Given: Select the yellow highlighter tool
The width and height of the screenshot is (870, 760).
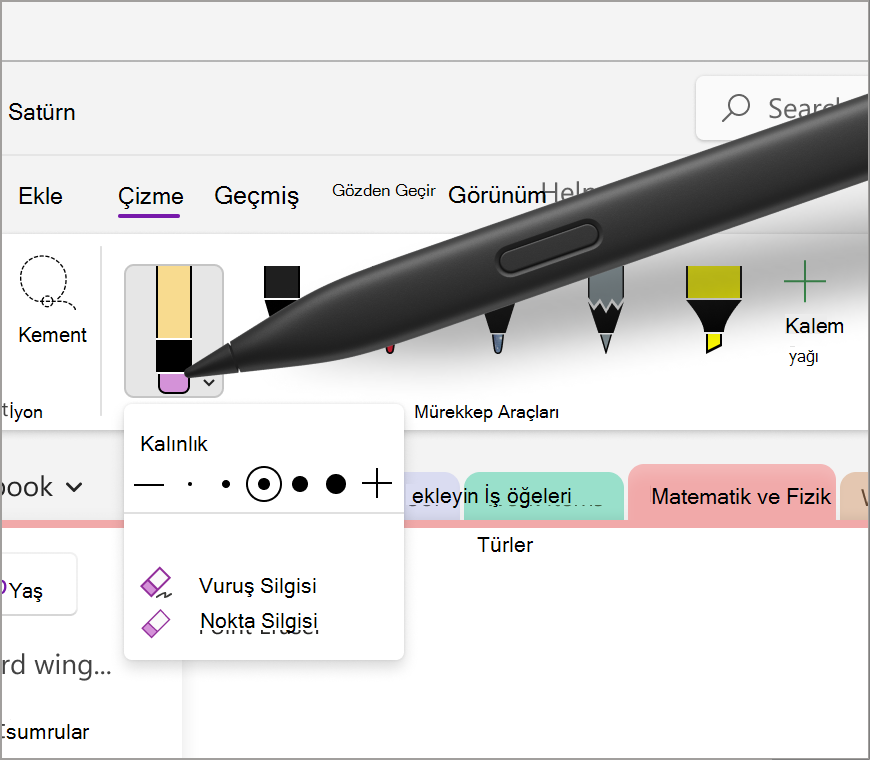Looking at the screenshot, I should click(x=714, y=308).
